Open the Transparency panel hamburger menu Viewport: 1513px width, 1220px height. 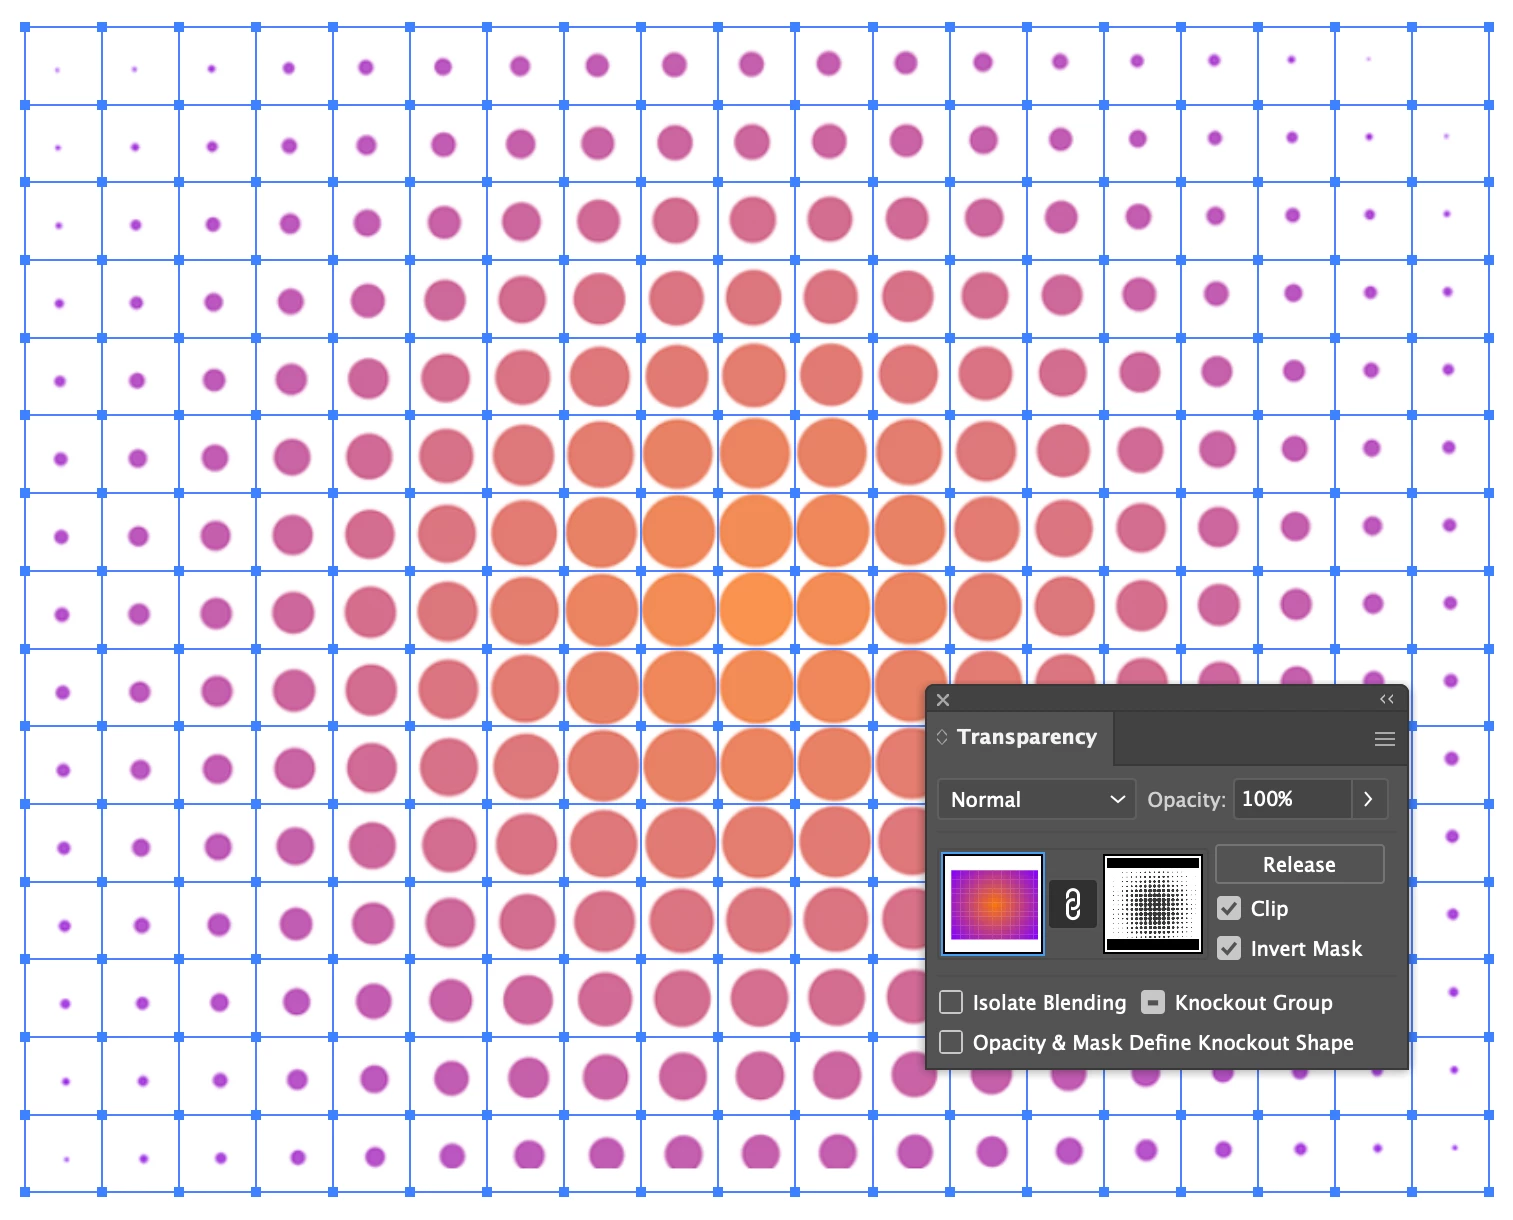tap(1385, 739)
